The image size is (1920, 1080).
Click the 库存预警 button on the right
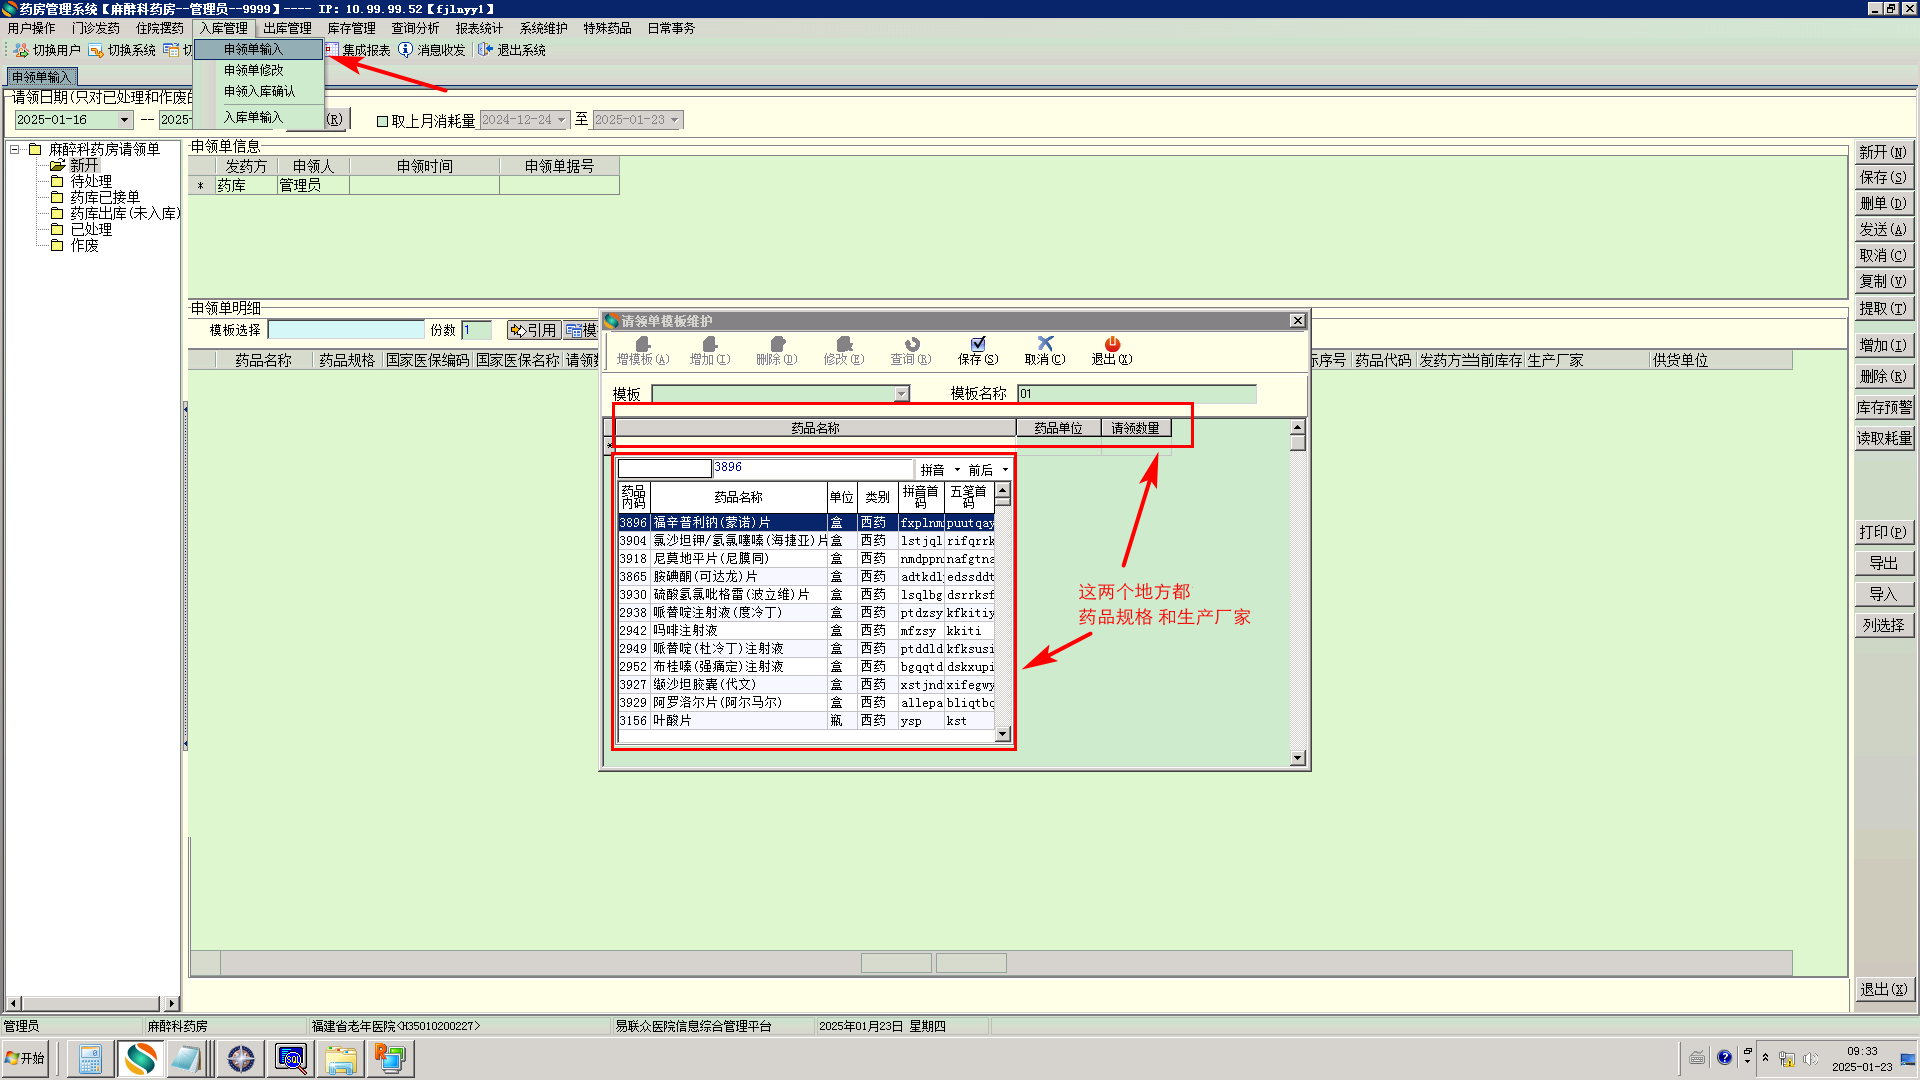(1883, 407)
